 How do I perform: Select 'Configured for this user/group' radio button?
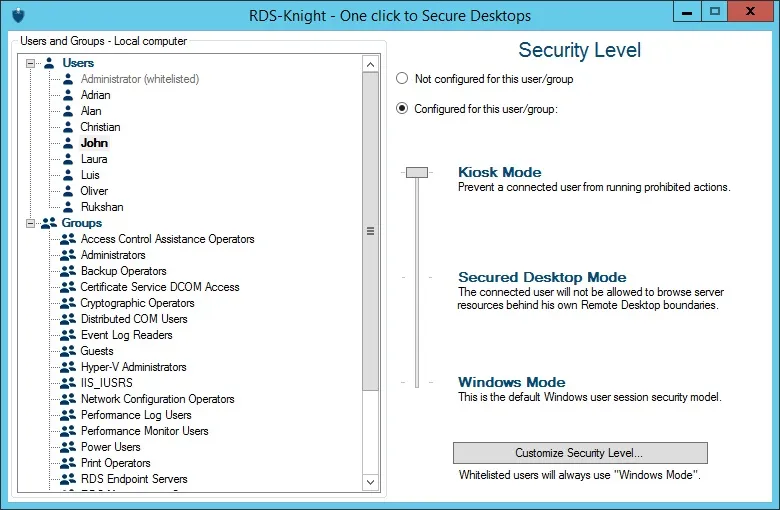[x=402, y=108]
